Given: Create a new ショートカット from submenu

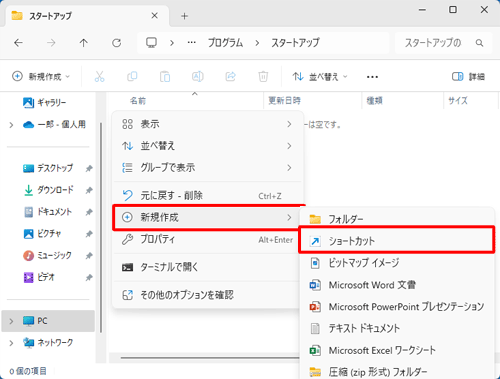Looking at the screenshot, I should tap(397, 241).
